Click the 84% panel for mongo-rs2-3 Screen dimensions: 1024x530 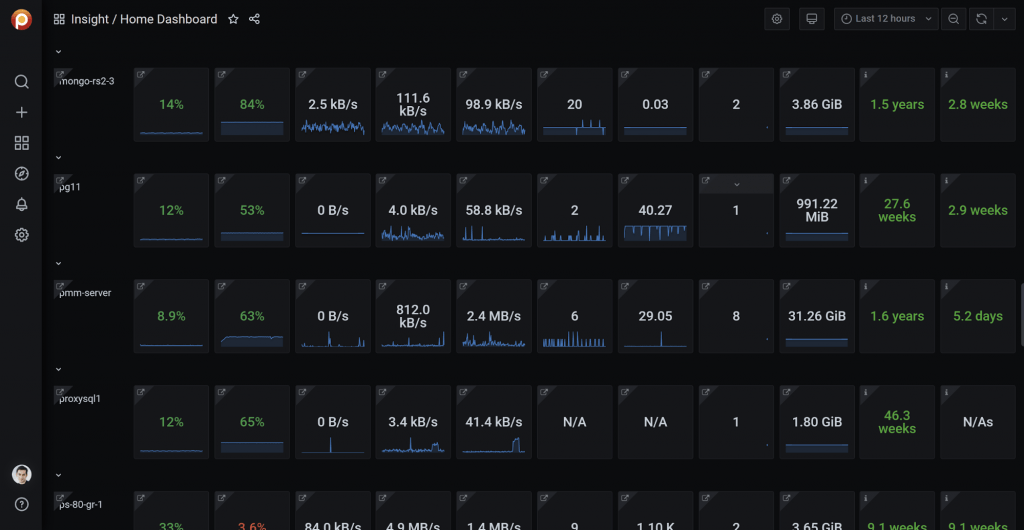point(252,104)
